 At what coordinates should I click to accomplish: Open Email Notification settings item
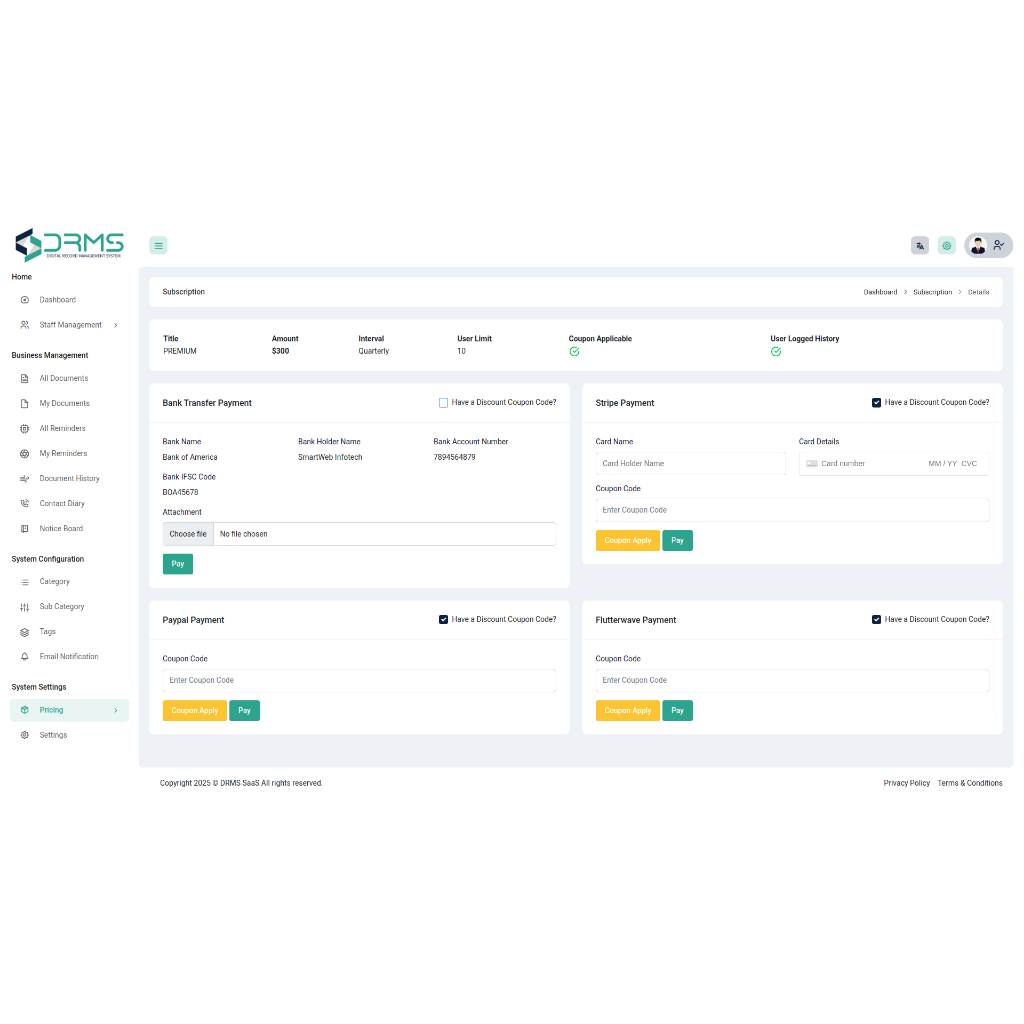pyautogui.click(x=69, y=656)
